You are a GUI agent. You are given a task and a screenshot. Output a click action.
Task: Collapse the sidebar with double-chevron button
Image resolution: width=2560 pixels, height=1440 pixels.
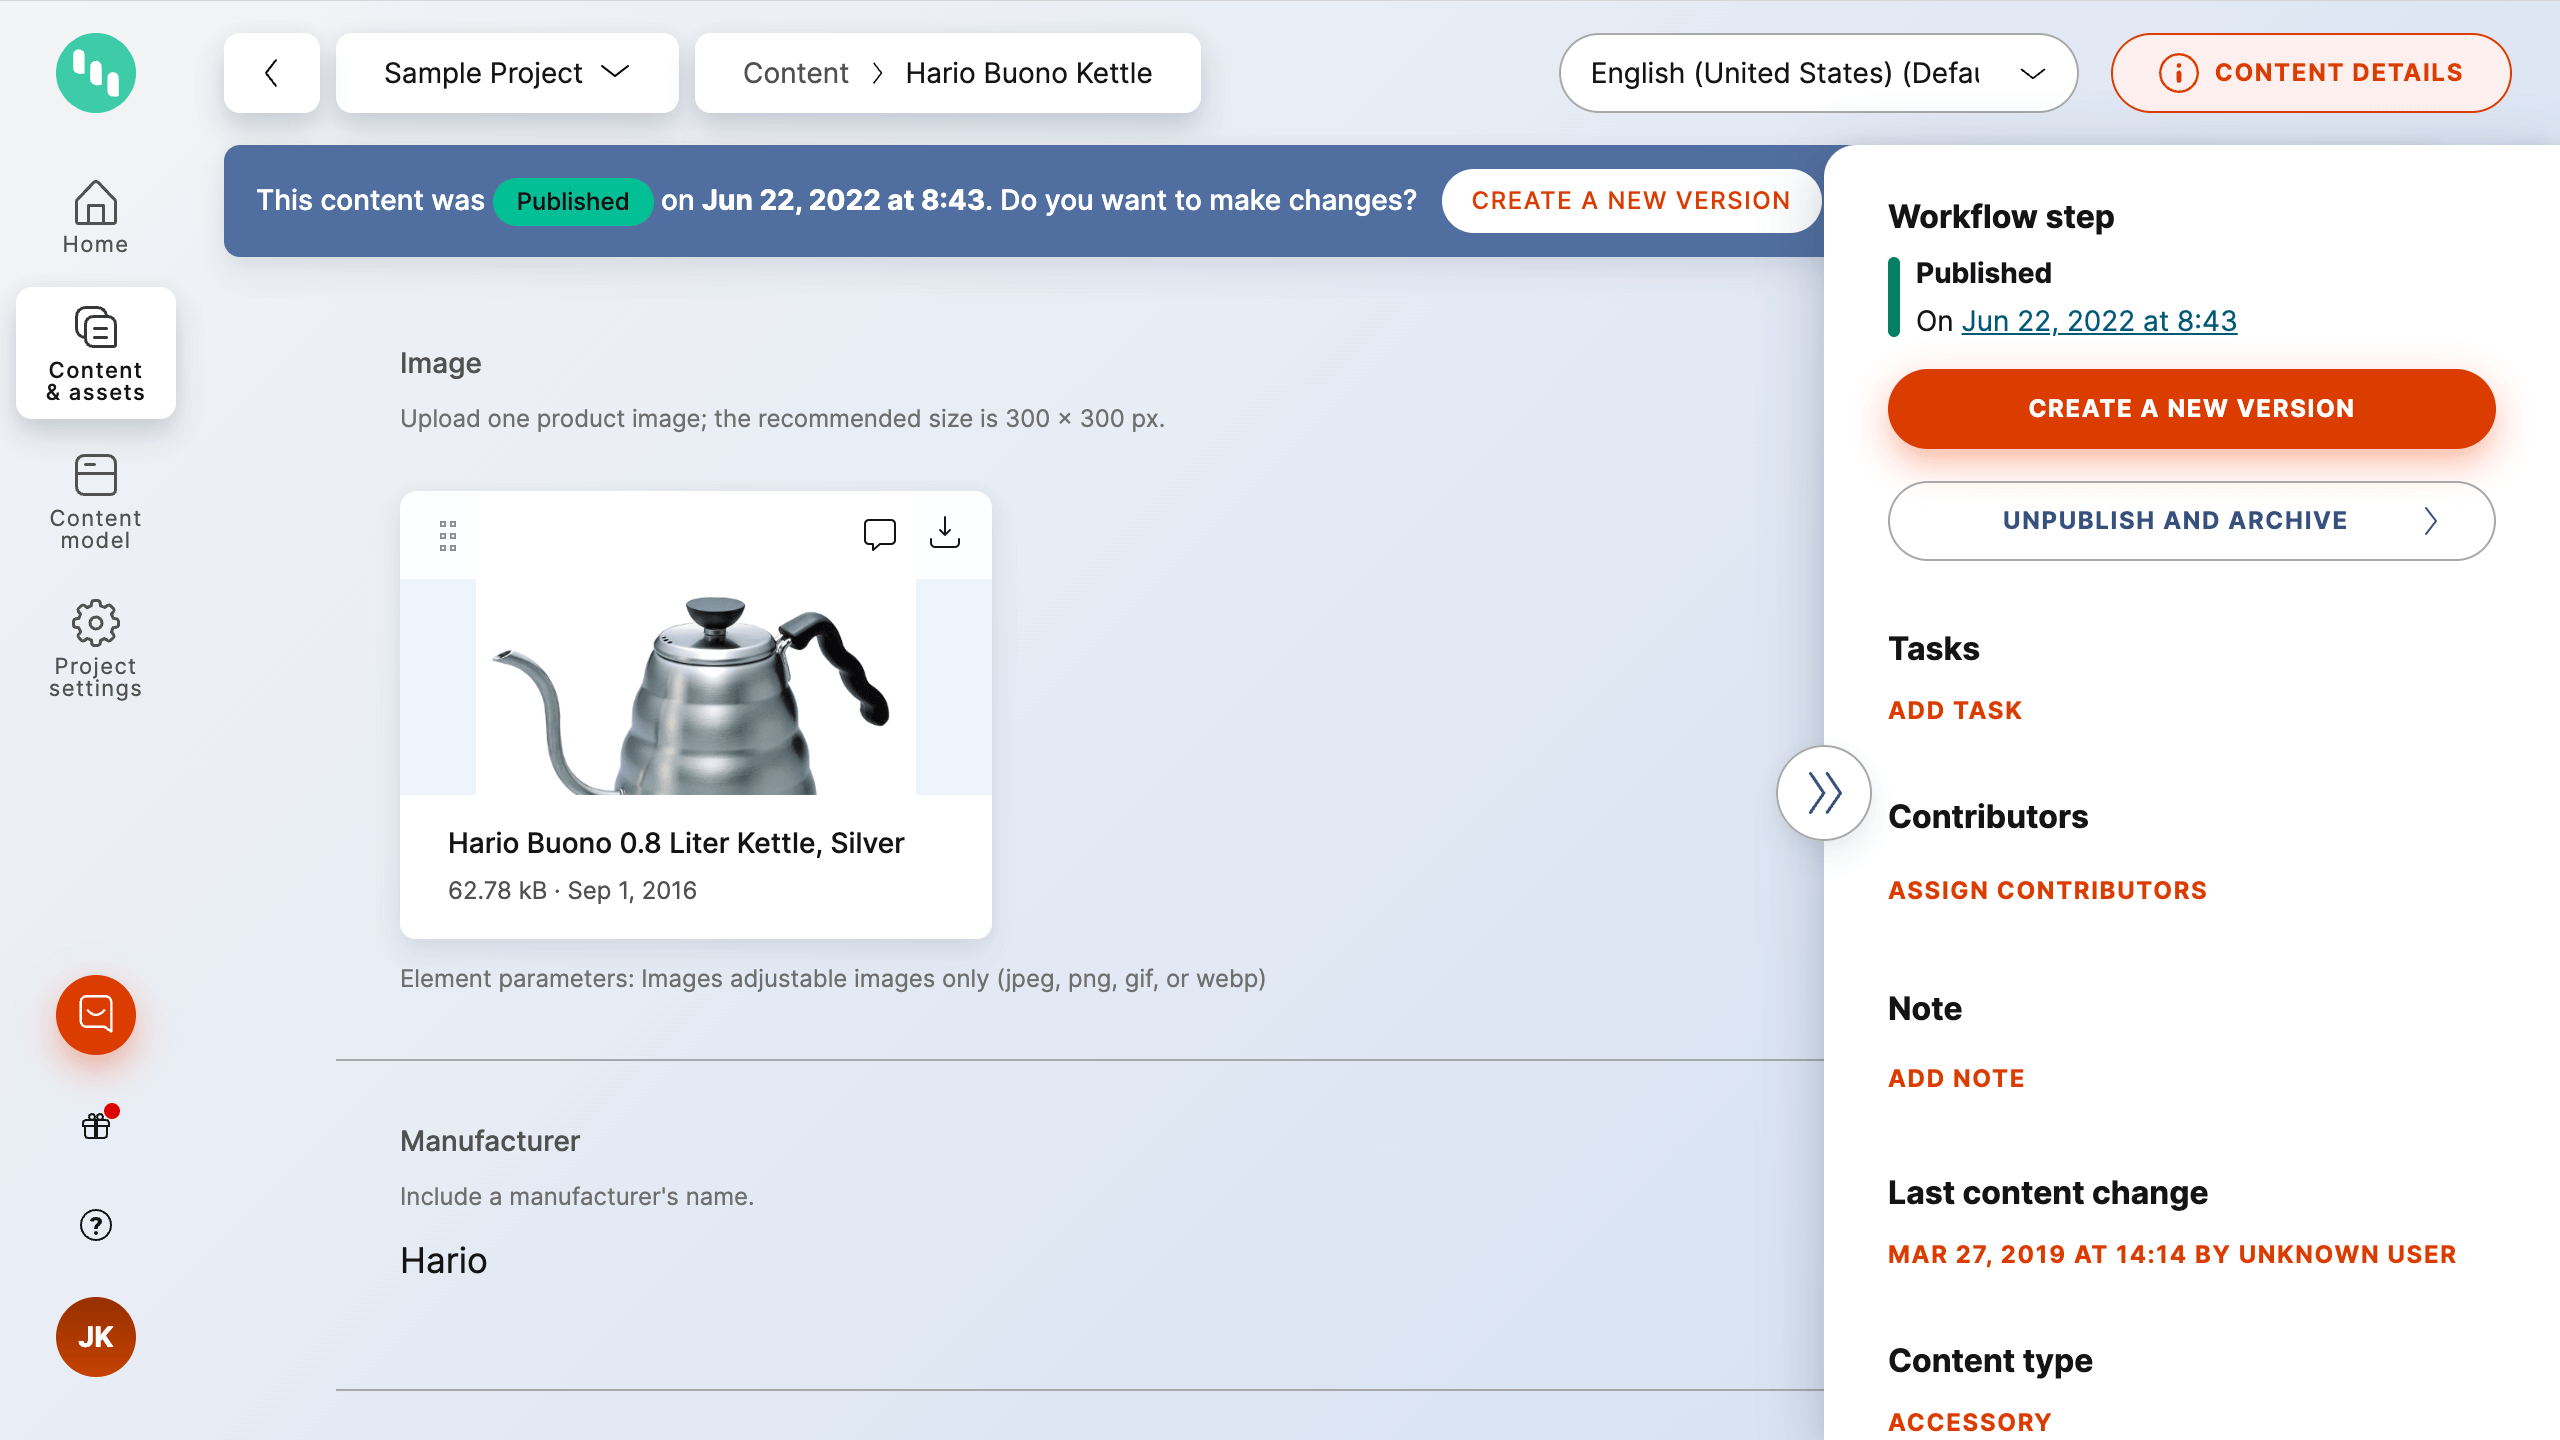point(1823,793)
